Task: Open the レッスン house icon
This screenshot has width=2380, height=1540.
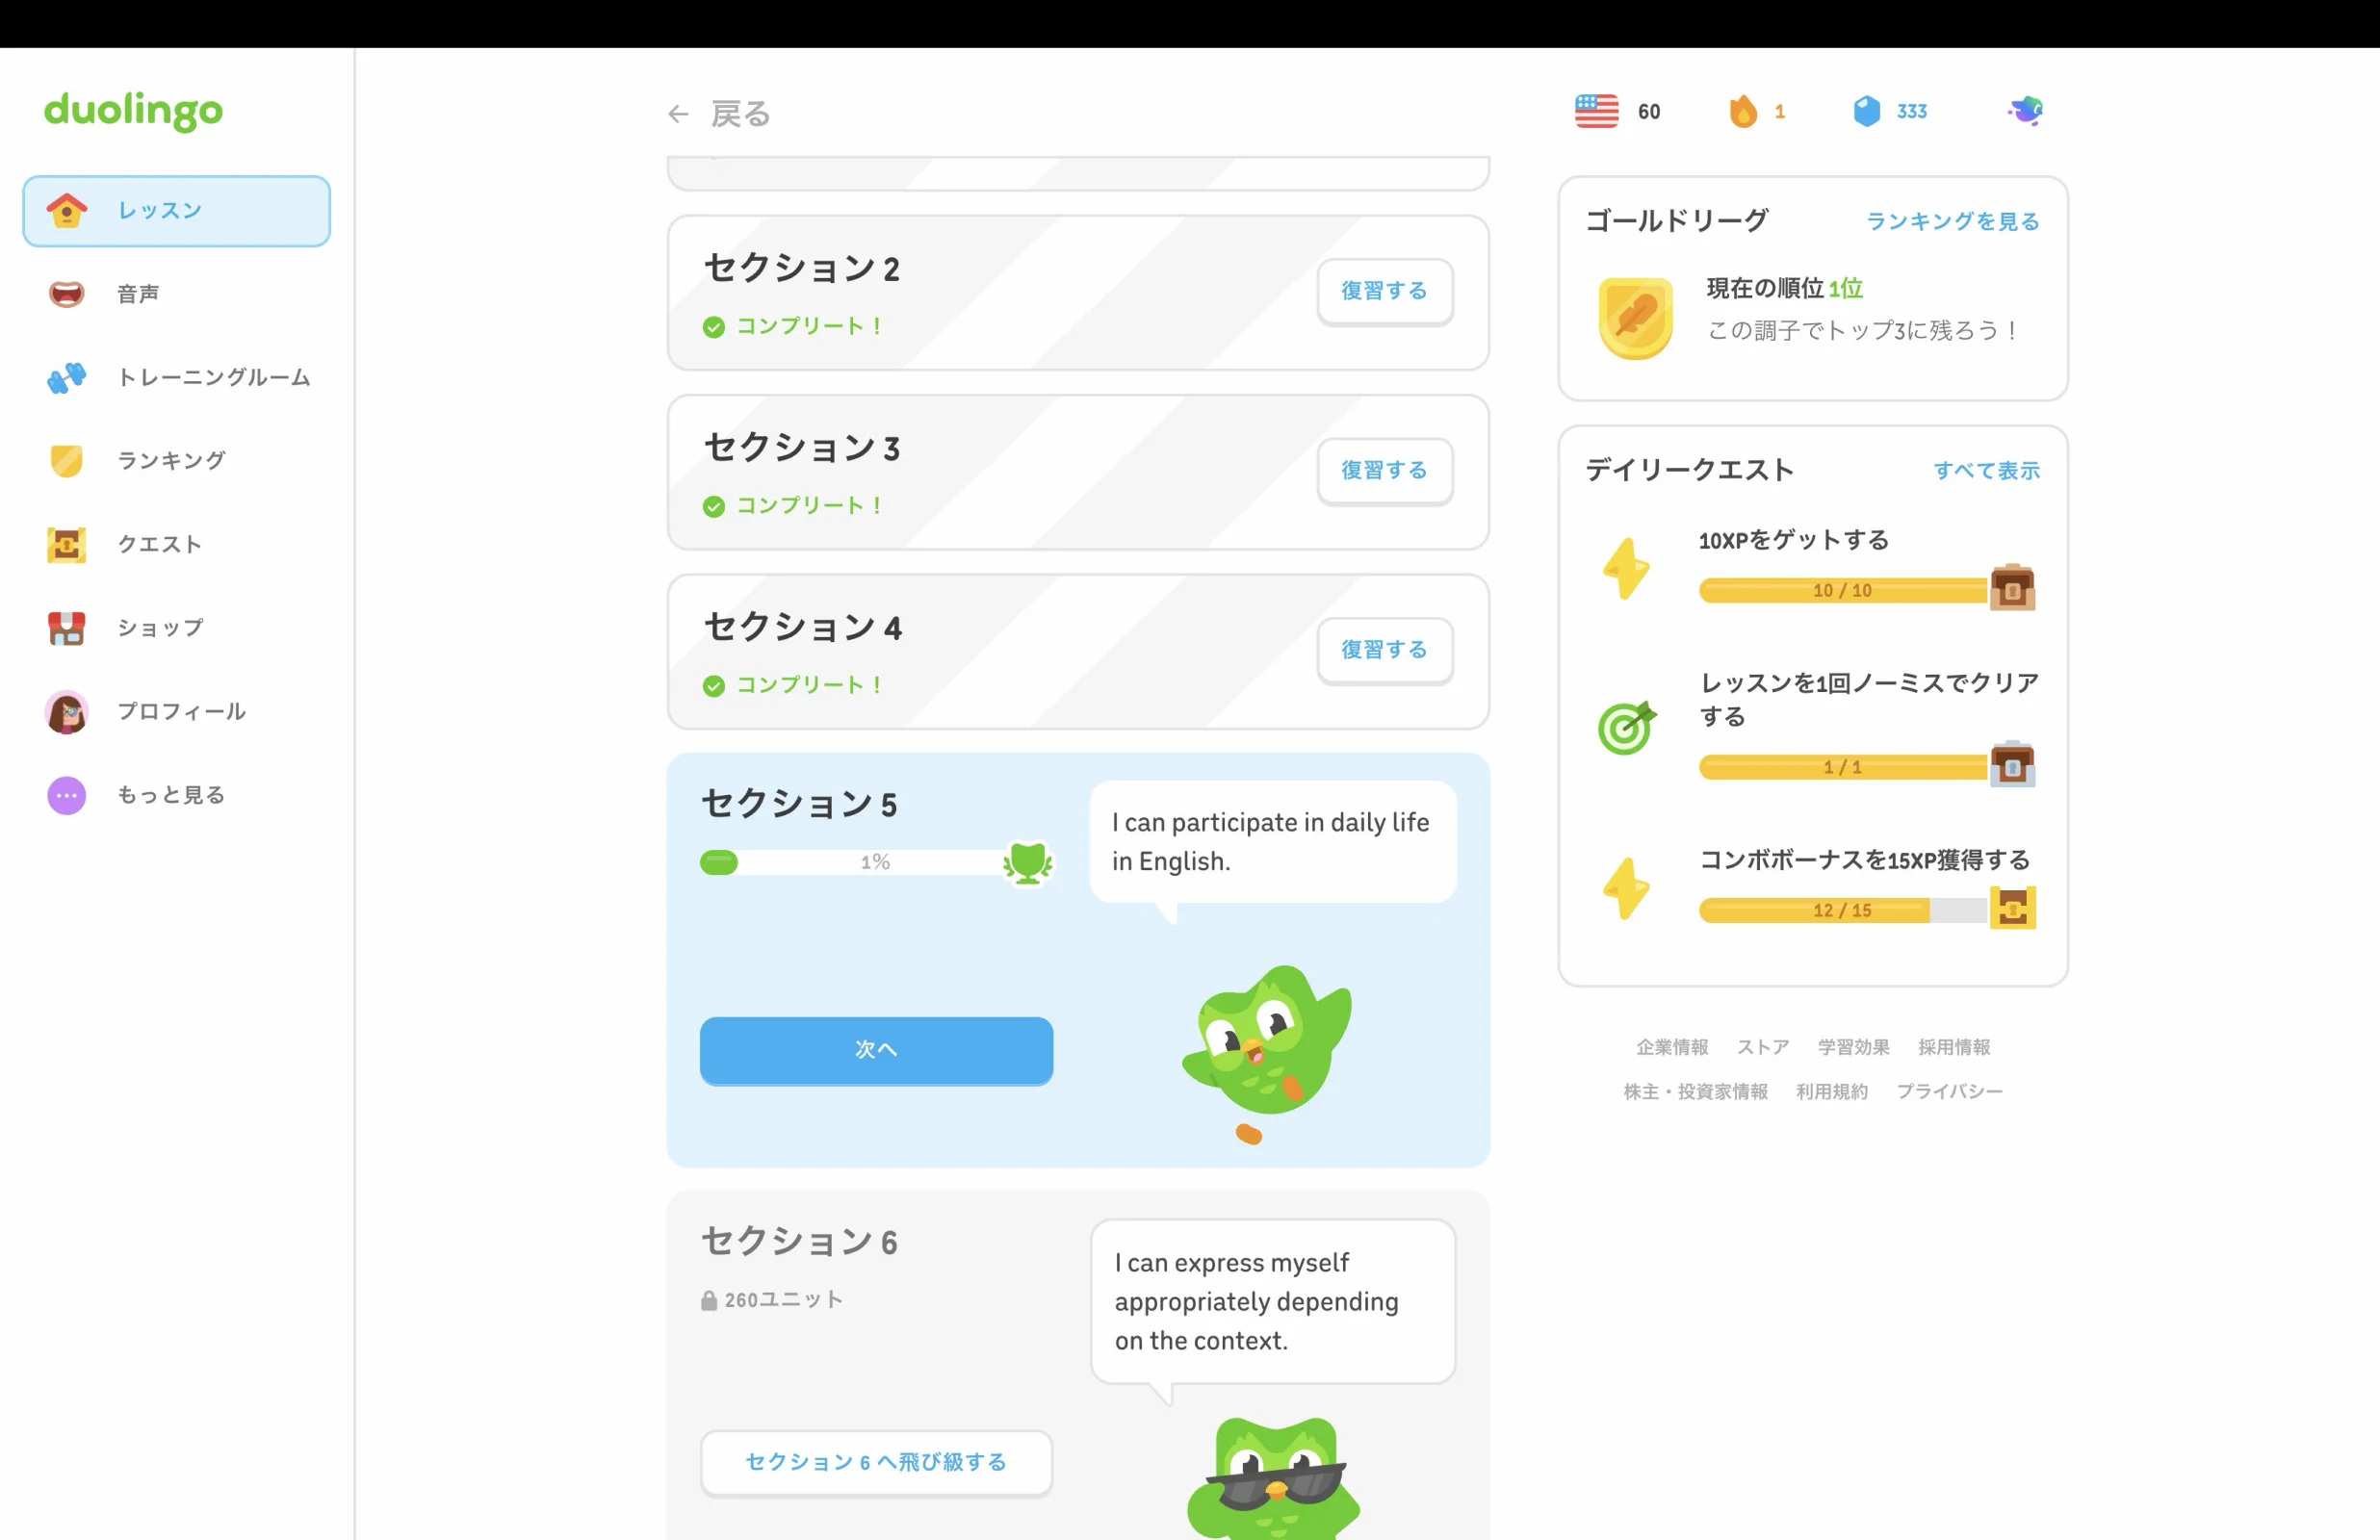Action: pyautogui.click(x=67, y=210)
